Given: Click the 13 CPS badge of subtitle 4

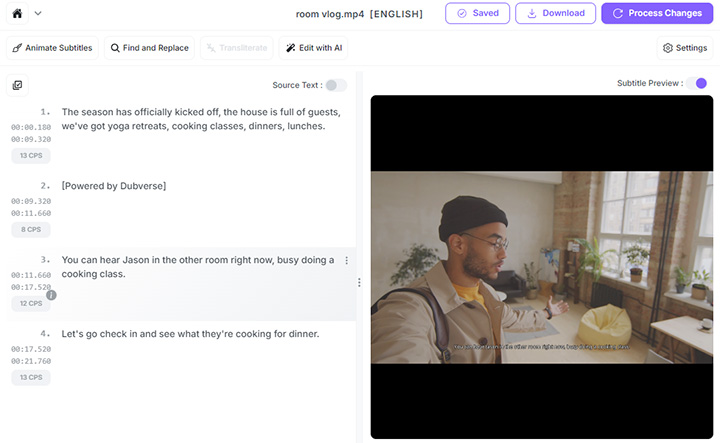Looking at the screenshot, I should (31, 377).
